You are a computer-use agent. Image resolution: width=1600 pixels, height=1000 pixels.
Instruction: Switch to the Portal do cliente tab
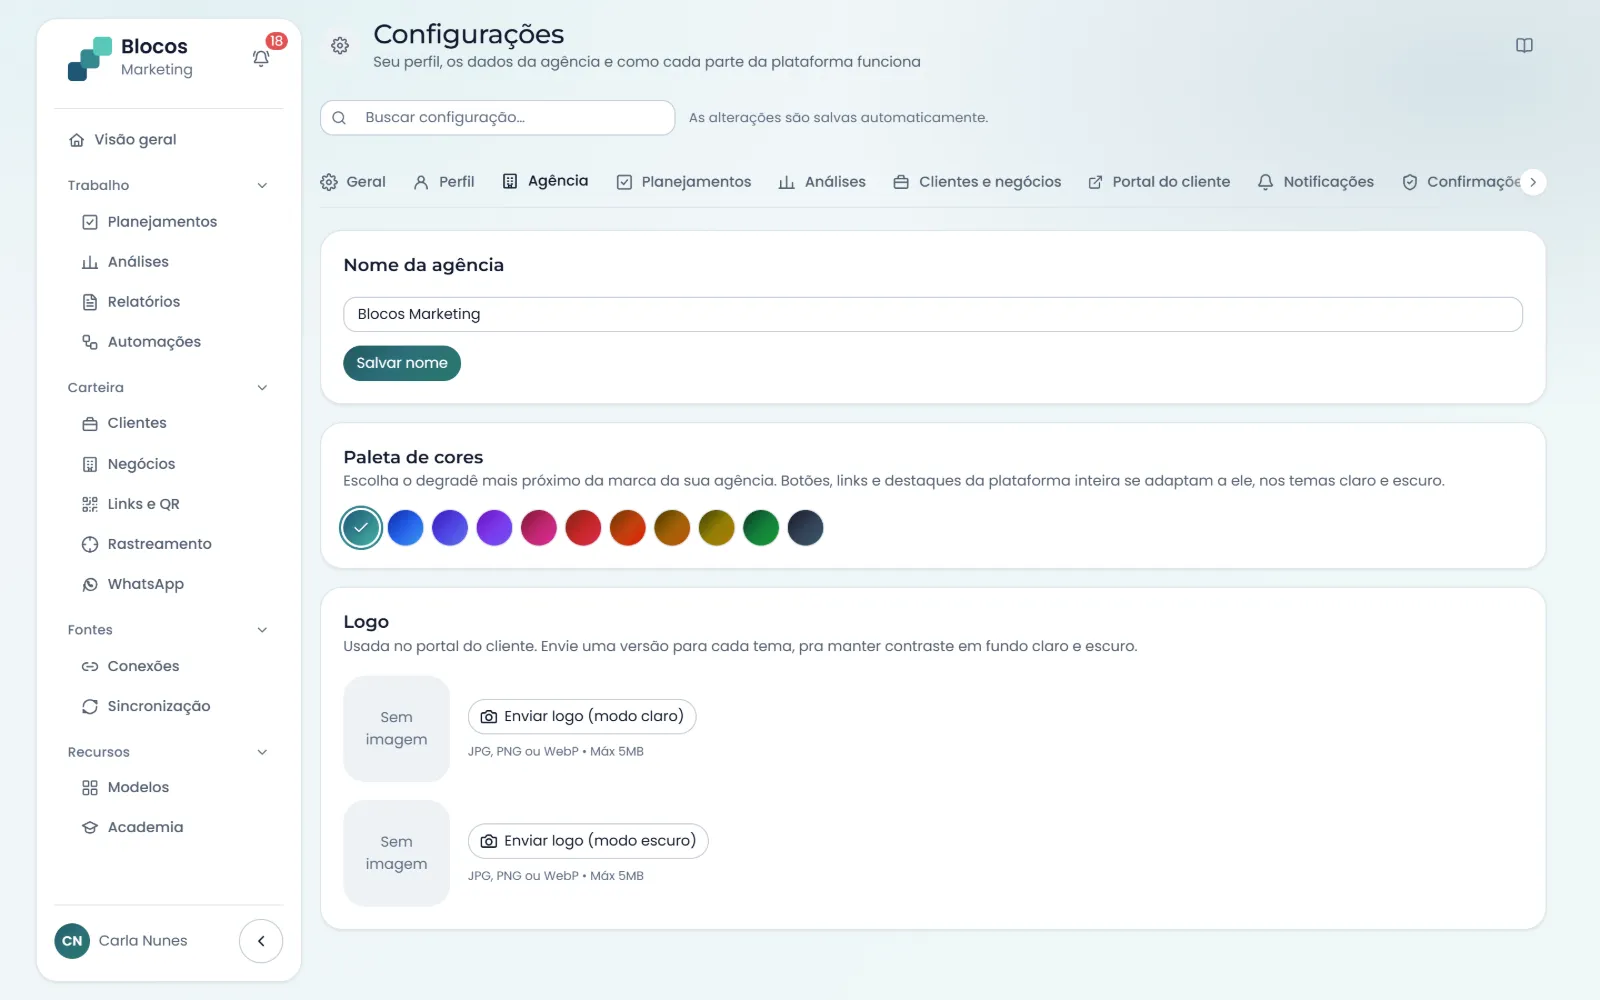click(1159, 182)
